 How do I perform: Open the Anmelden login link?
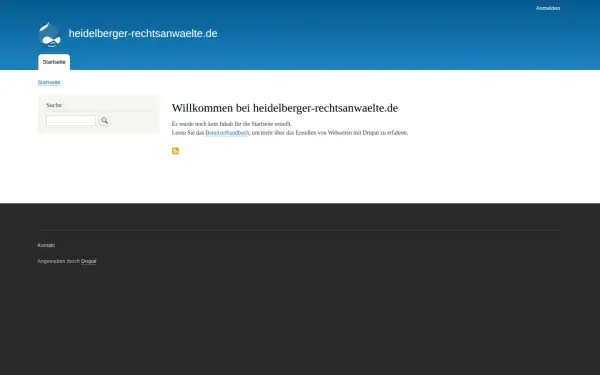548,8
